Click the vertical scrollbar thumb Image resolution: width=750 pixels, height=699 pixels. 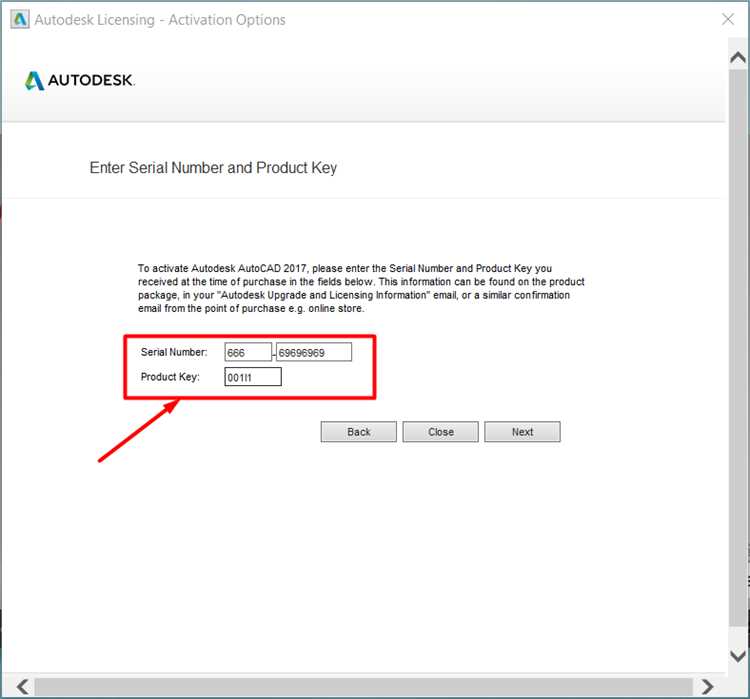pyautogui.click(x=738, y=347)
